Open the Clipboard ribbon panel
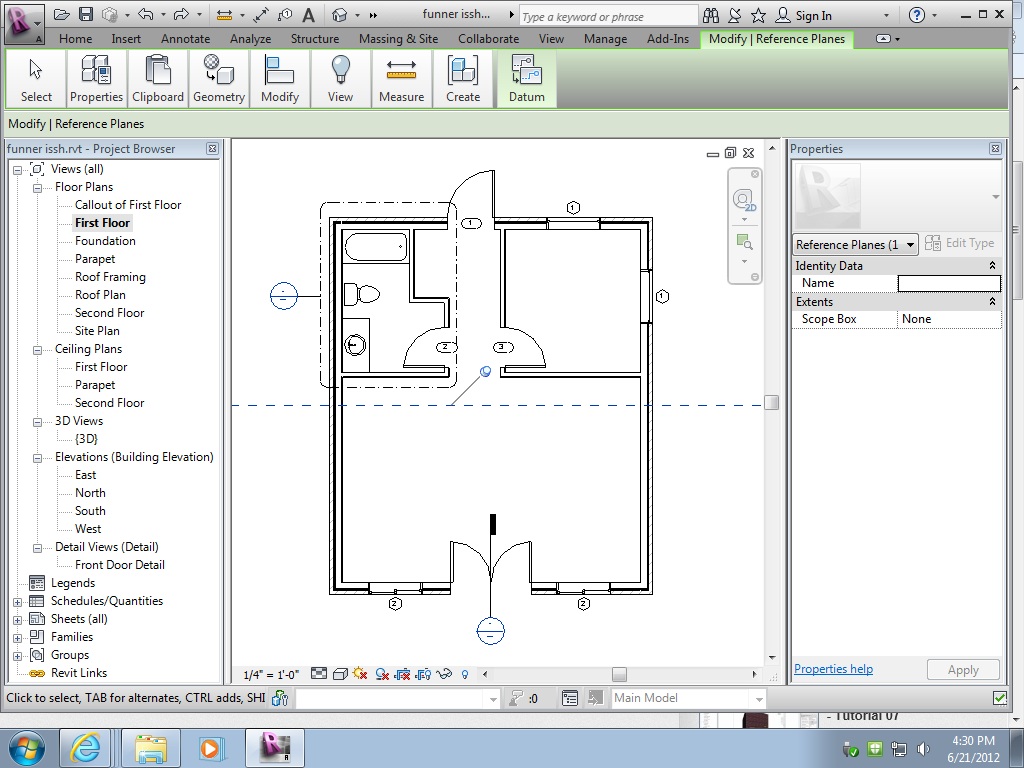 [157, 79]
